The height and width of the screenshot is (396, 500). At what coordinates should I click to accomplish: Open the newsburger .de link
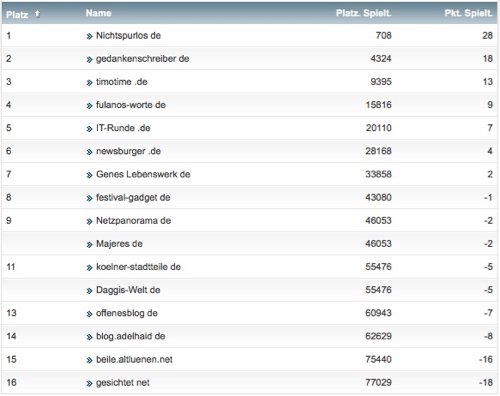click(128, 151)
